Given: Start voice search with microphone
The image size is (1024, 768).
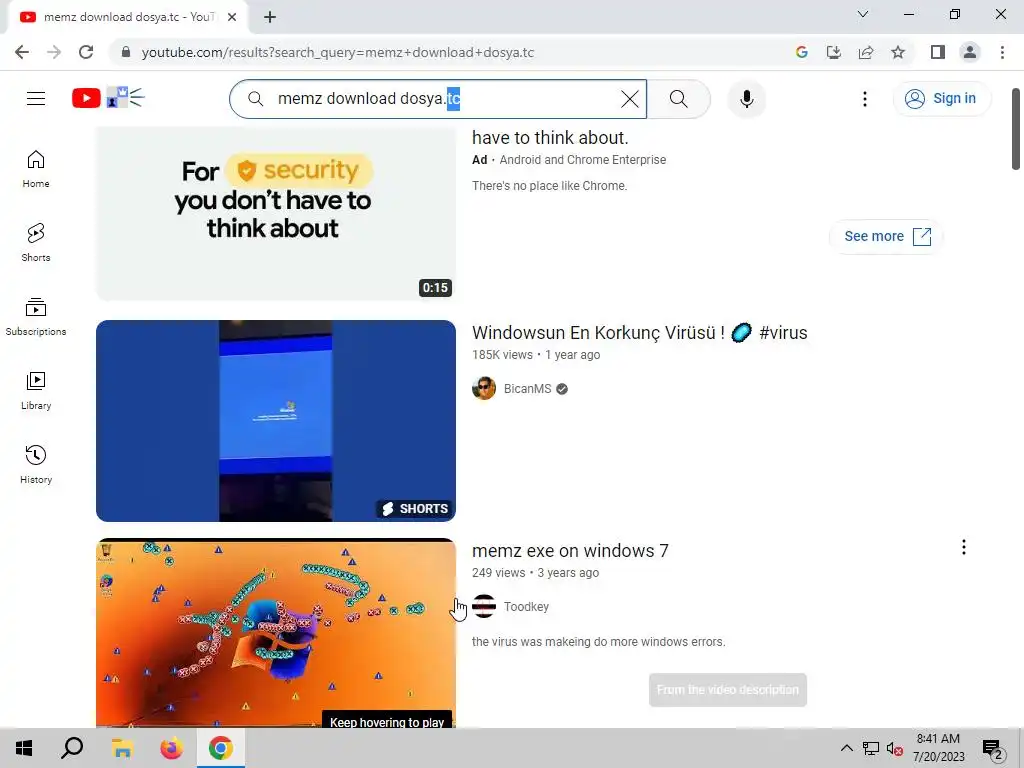Looking at the screenshot, I should [x=746, y=99].
